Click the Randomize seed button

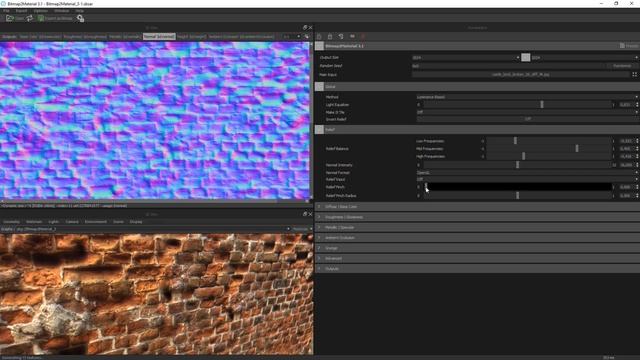(x=622, y=66)
